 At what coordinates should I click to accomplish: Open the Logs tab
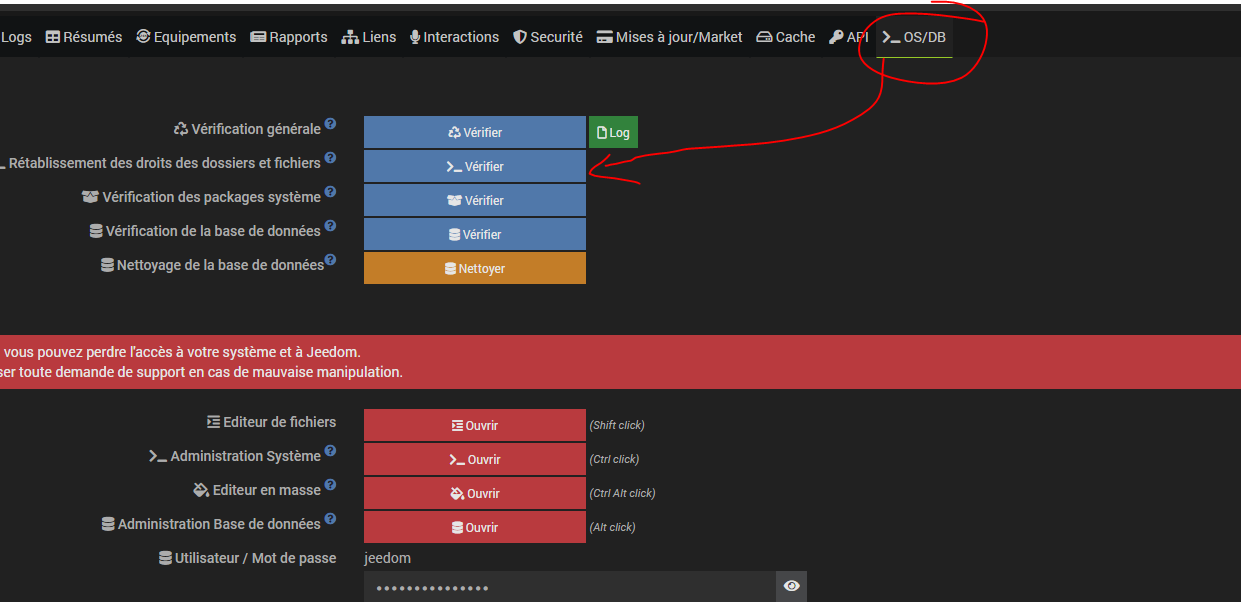point(16,37)
